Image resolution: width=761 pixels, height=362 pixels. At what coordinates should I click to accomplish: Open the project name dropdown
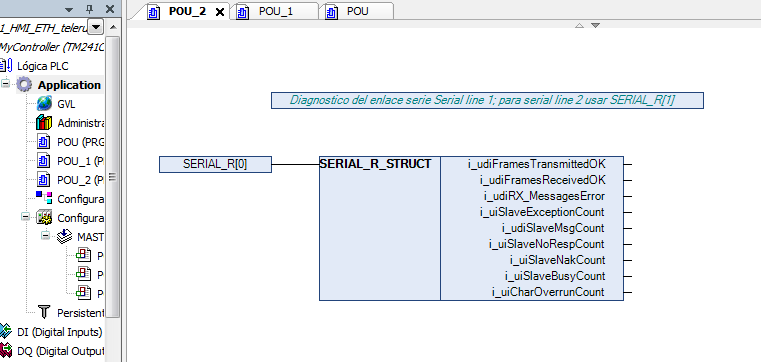coord(97,27)
